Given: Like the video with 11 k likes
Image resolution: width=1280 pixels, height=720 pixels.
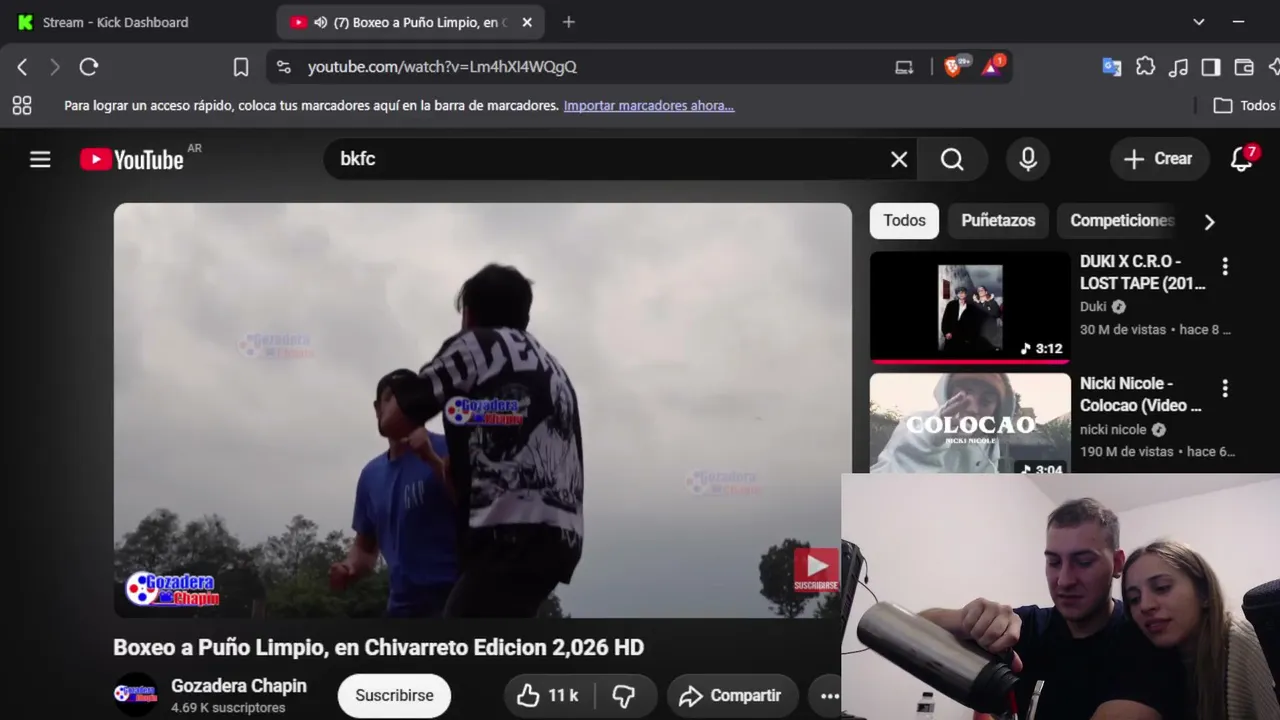Looking at the screenshot, I should click(x=548, y=695).
